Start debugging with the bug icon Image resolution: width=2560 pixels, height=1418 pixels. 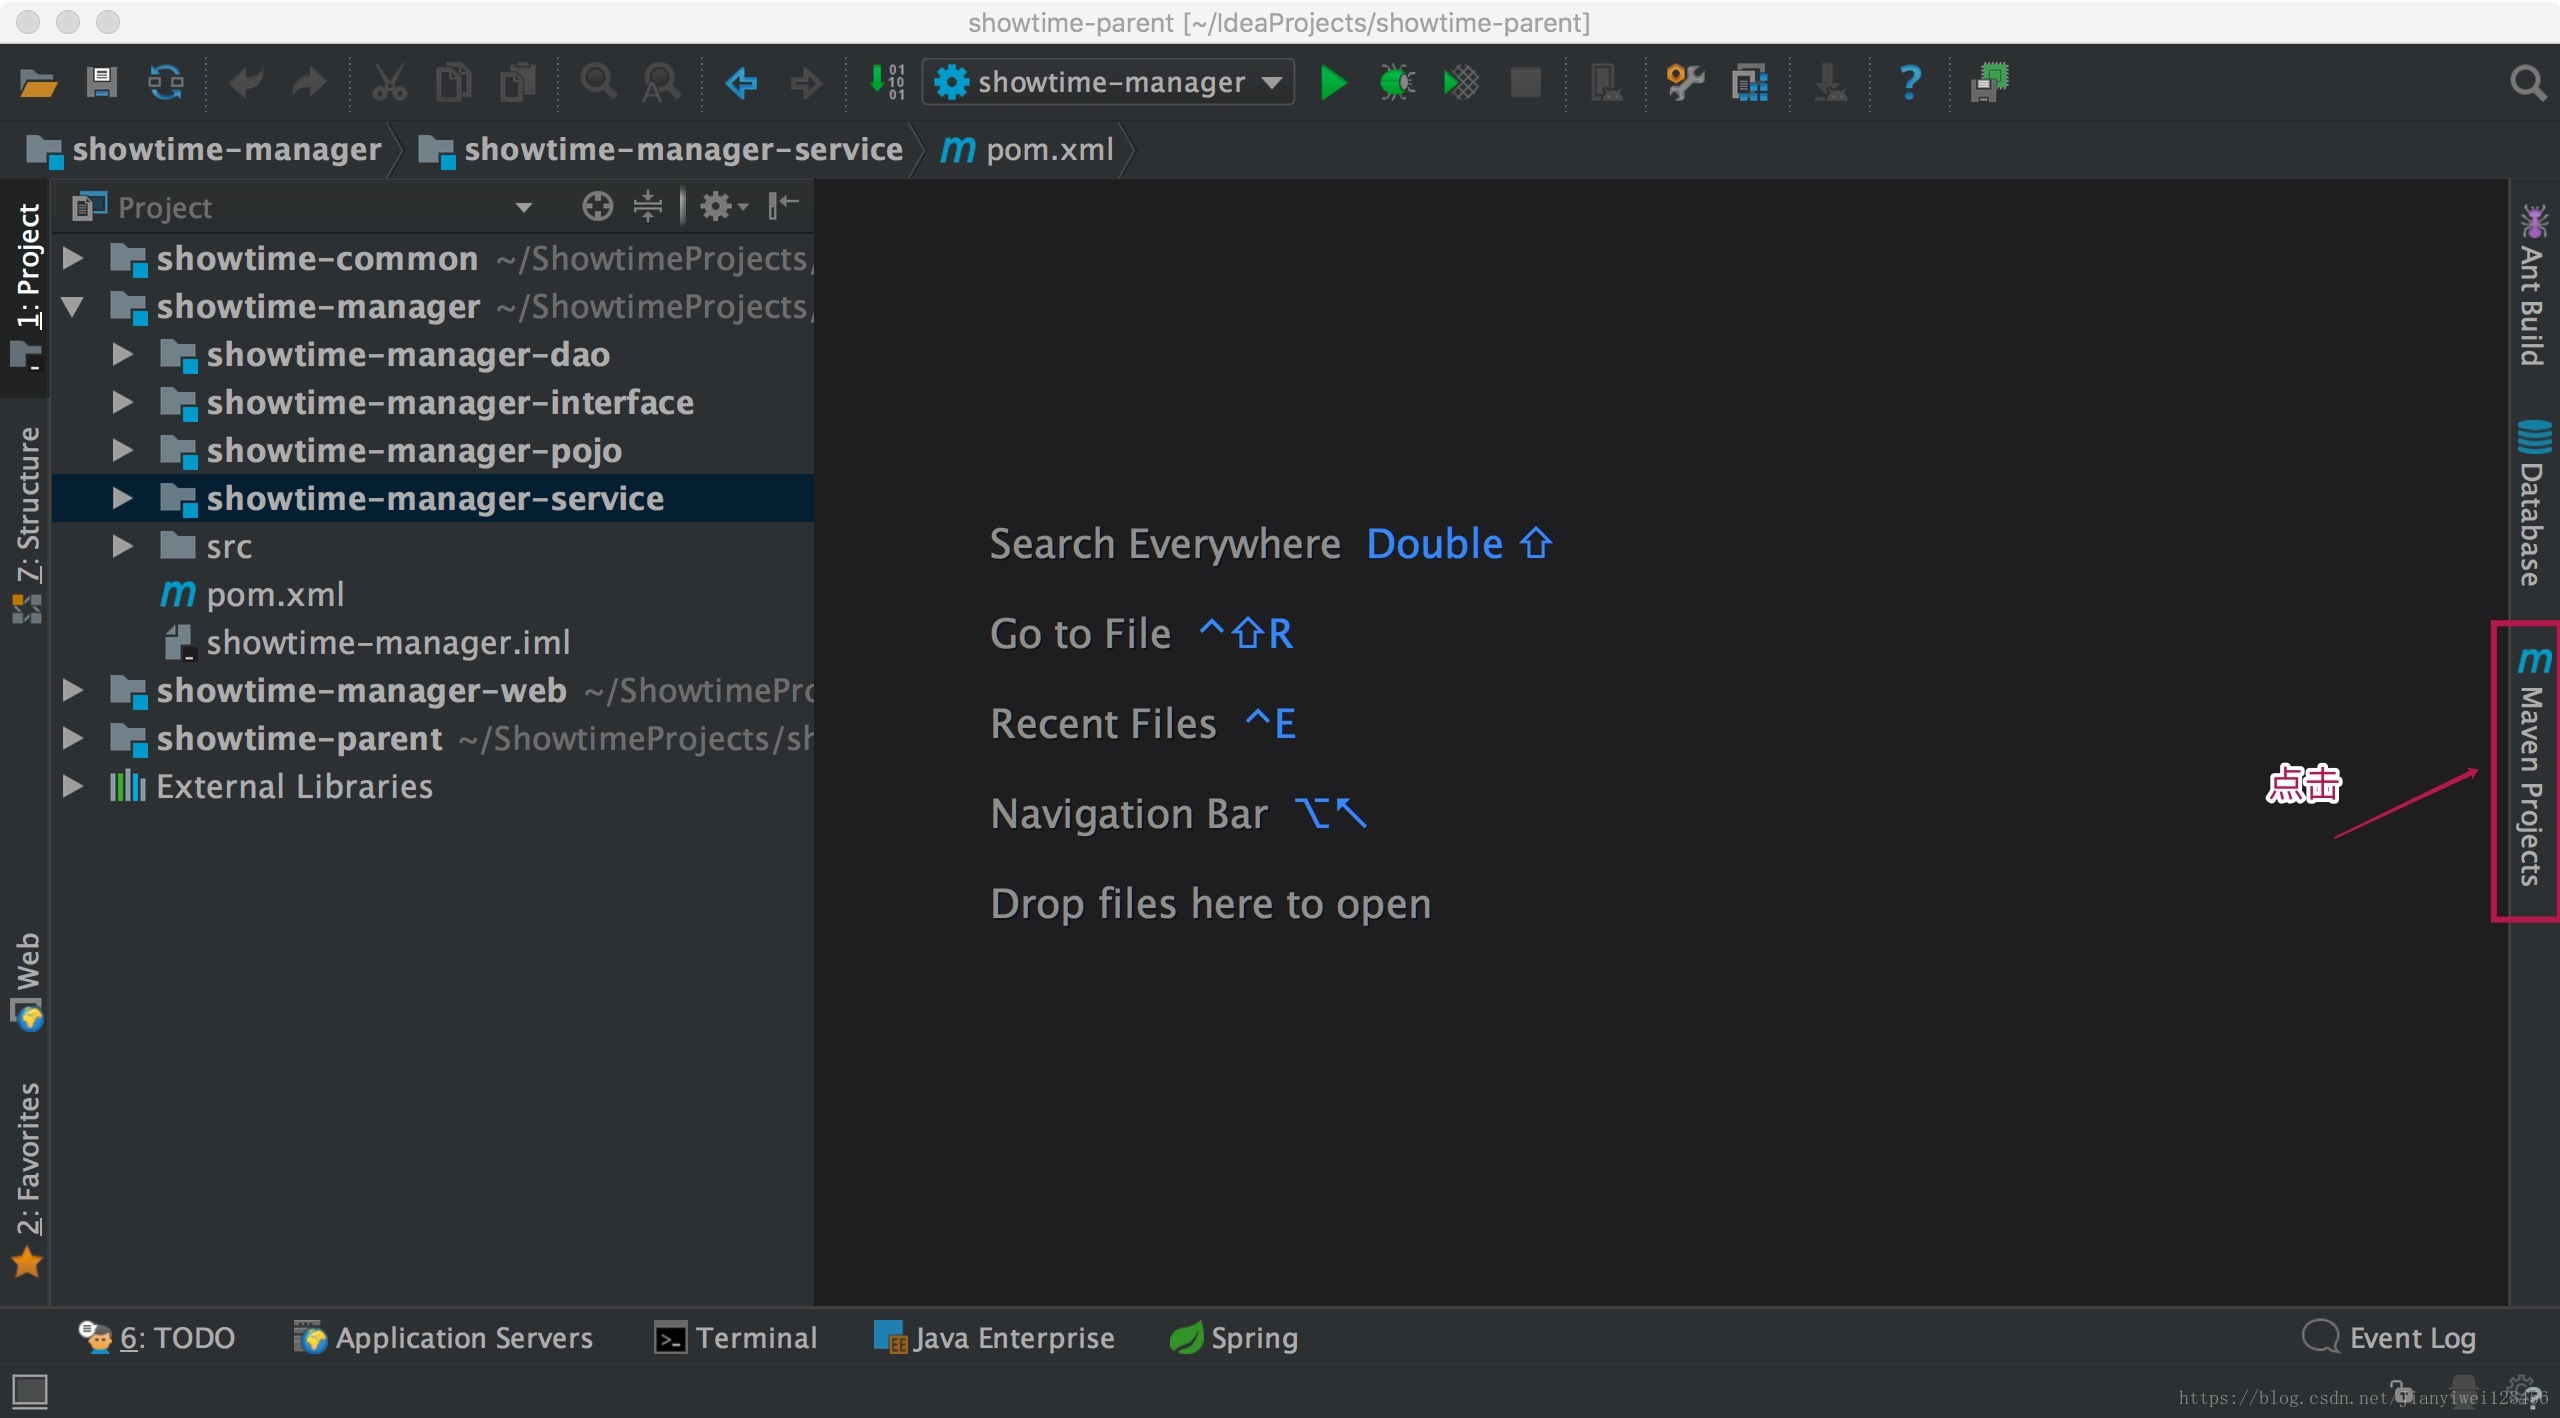point(1396,82)
